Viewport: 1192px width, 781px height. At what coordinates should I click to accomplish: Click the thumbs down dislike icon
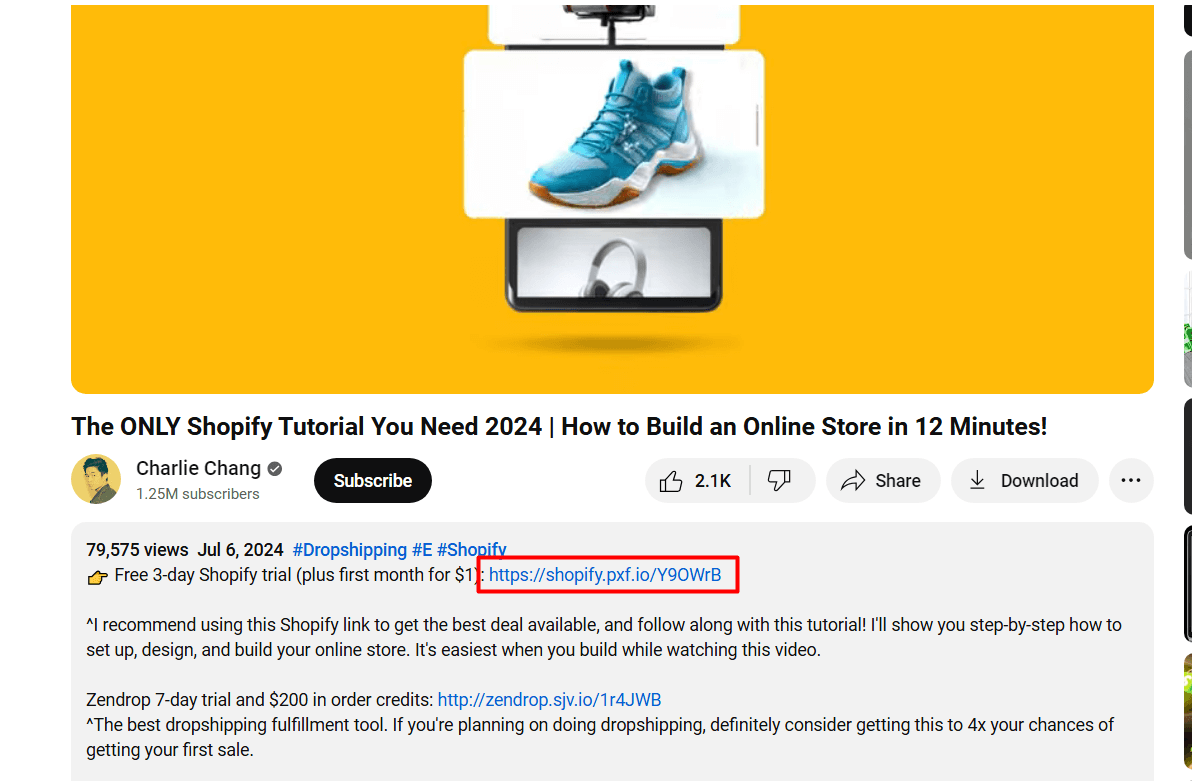779,481
